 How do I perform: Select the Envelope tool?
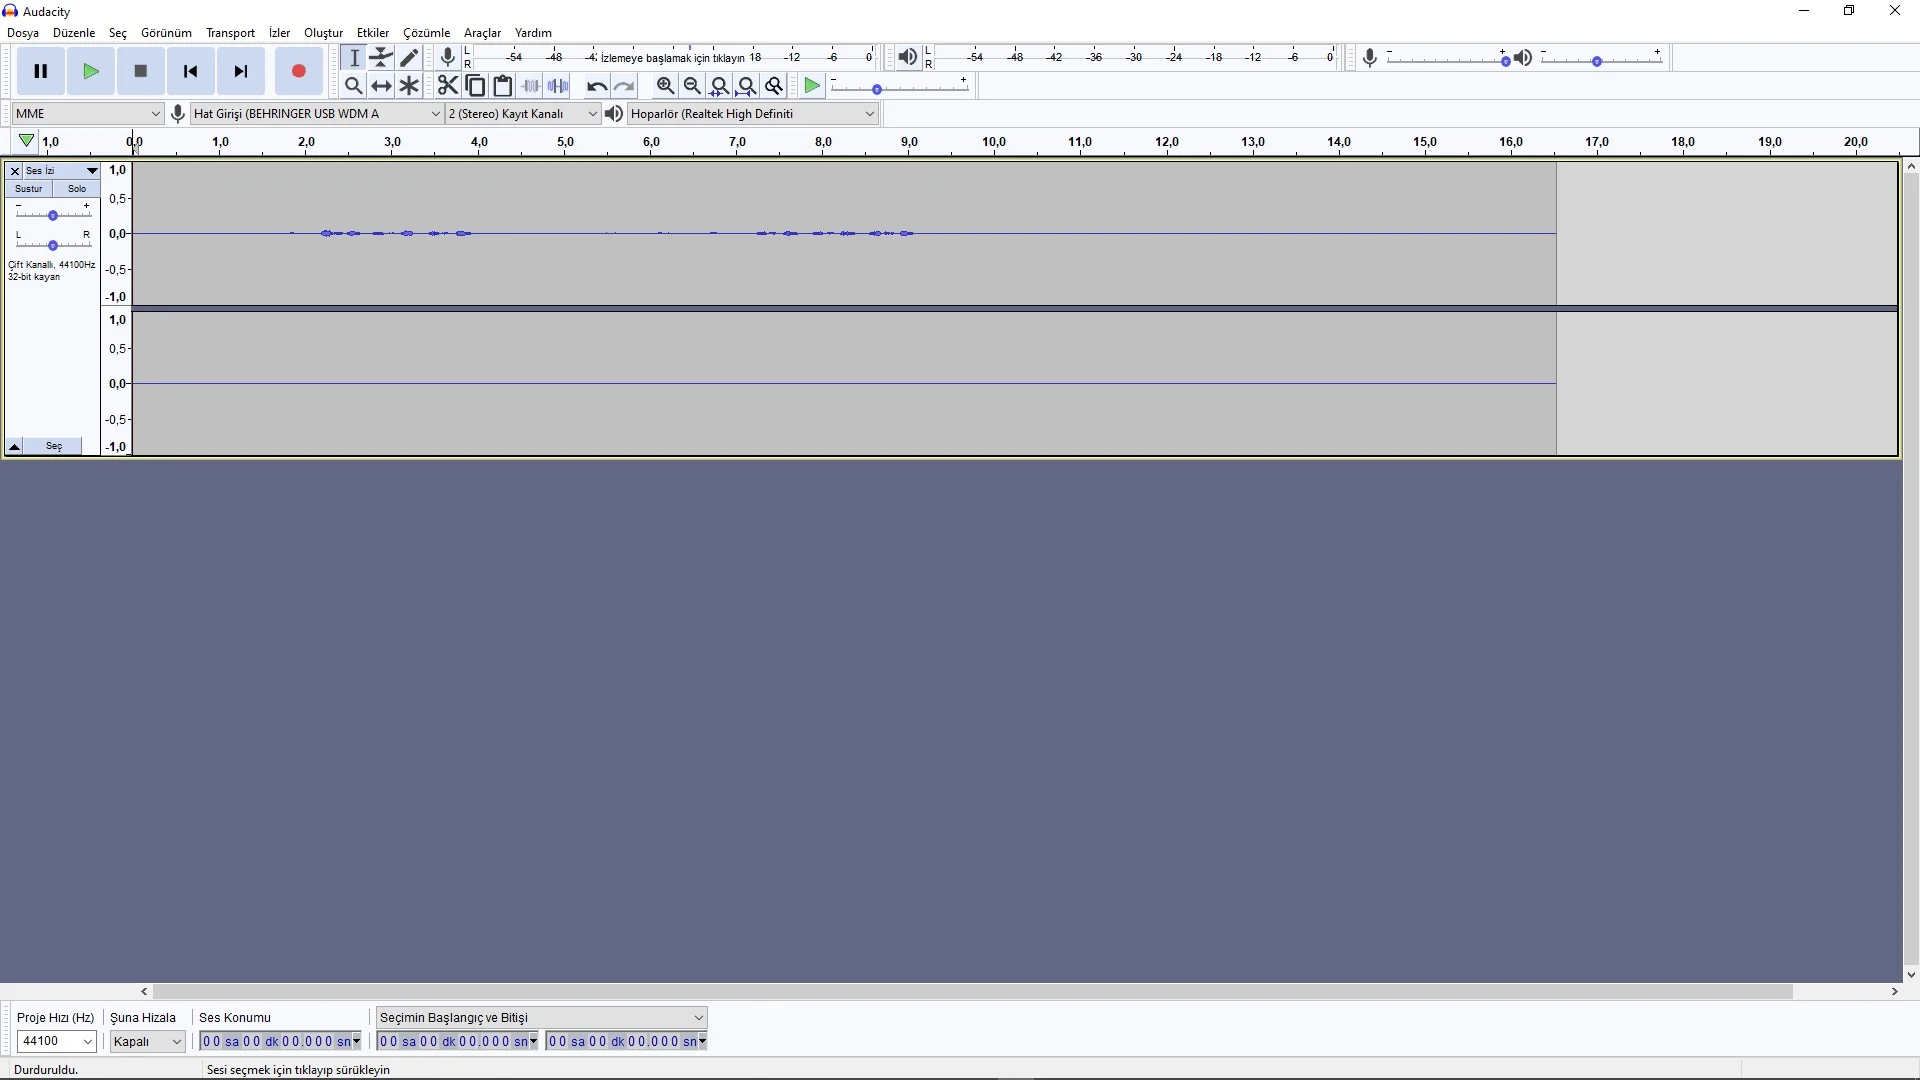point(381,58)
